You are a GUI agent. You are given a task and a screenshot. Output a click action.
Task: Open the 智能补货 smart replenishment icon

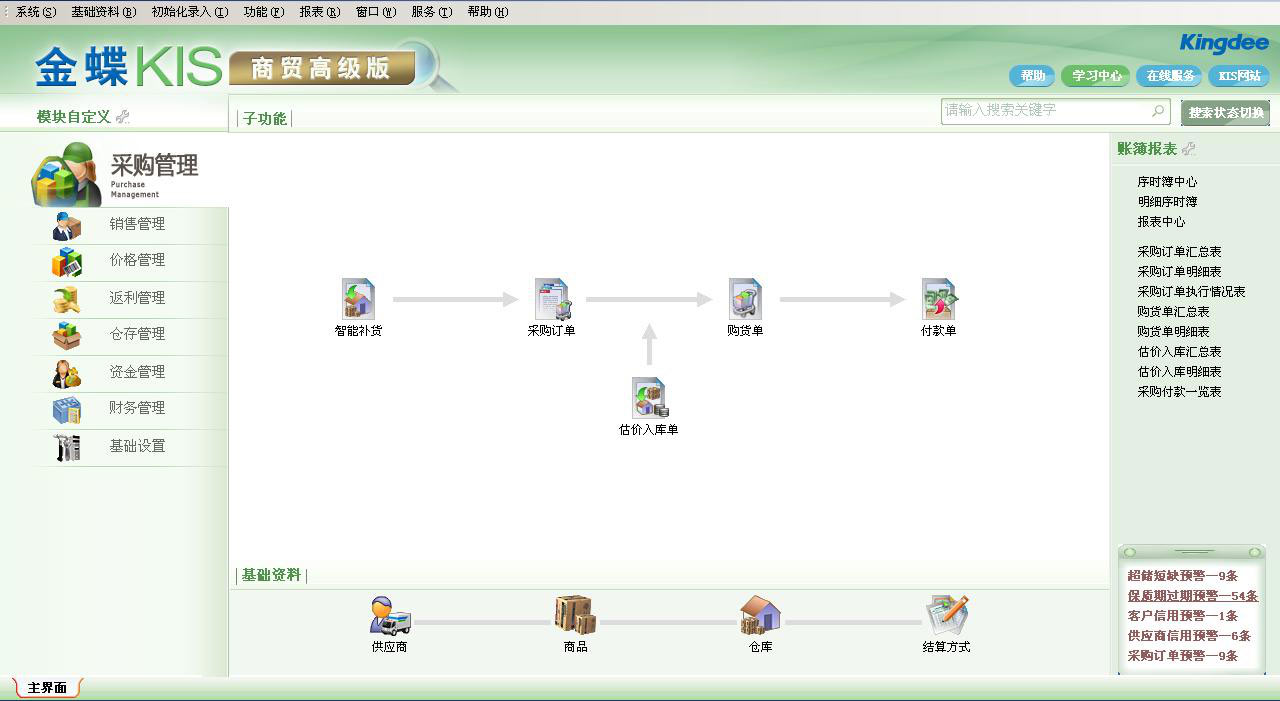[x=358, y=299]
